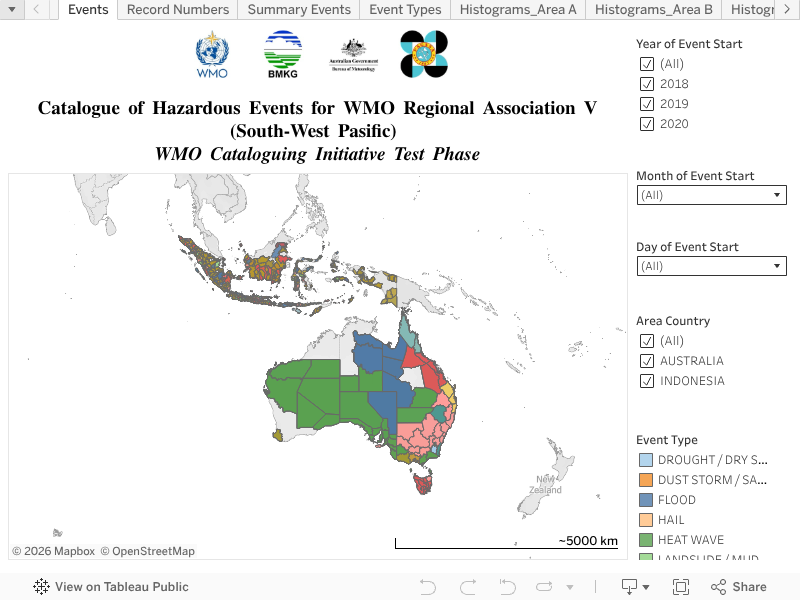Click the OpenStreetMap attribution link
The width and height of the screenshot is (800, 600).
153,551
